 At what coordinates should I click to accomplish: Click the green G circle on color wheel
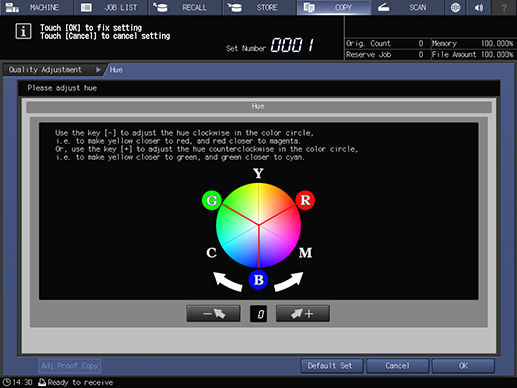pyautogui.click(x=212, y=200)
